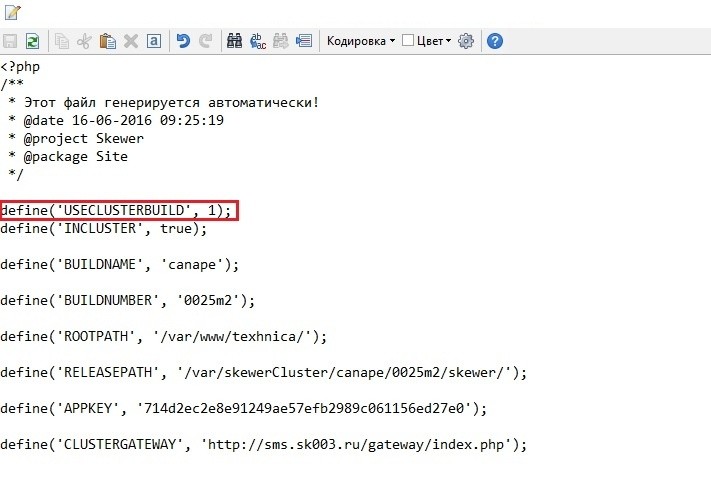The width and height of the screenshot is (711, 498).
Task: Cut selection with the scissors icon
Action: point(85,41)
